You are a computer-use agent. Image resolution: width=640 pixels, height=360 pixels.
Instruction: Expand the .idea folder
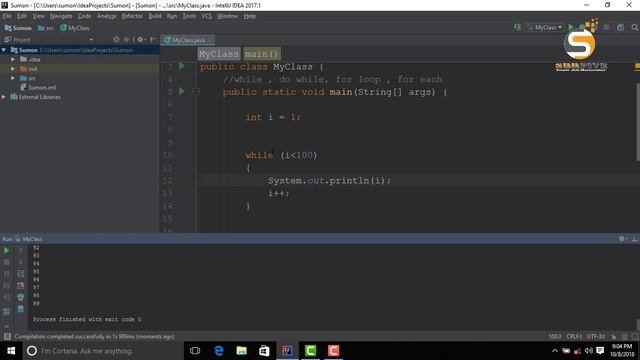pyautogui.click(x=13, y=60)
